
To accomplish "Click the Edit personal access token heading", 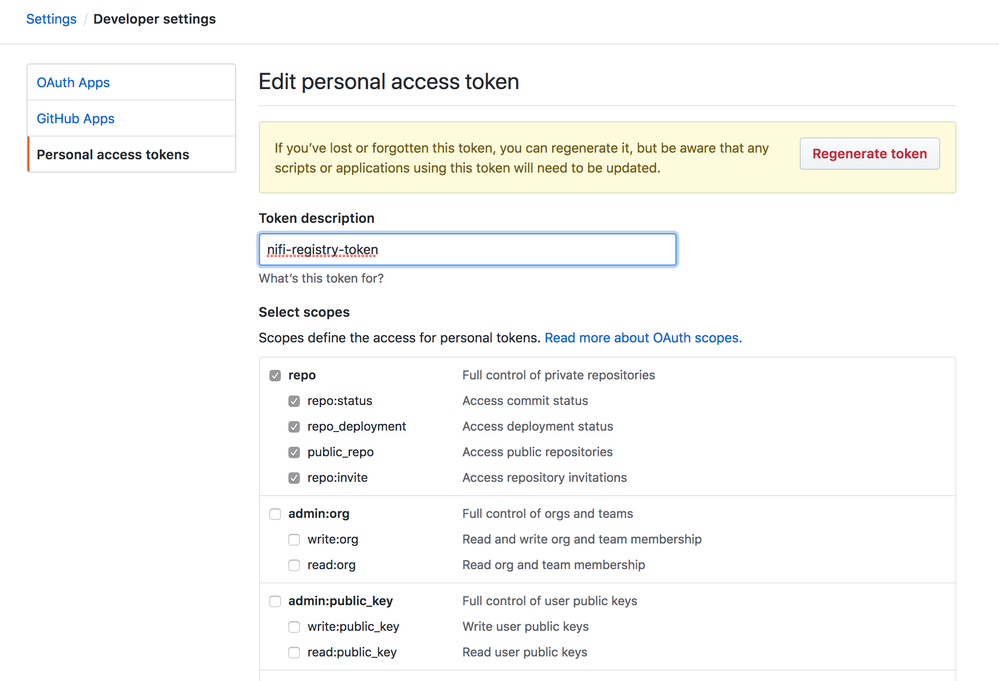I will [x=389, y=82].
